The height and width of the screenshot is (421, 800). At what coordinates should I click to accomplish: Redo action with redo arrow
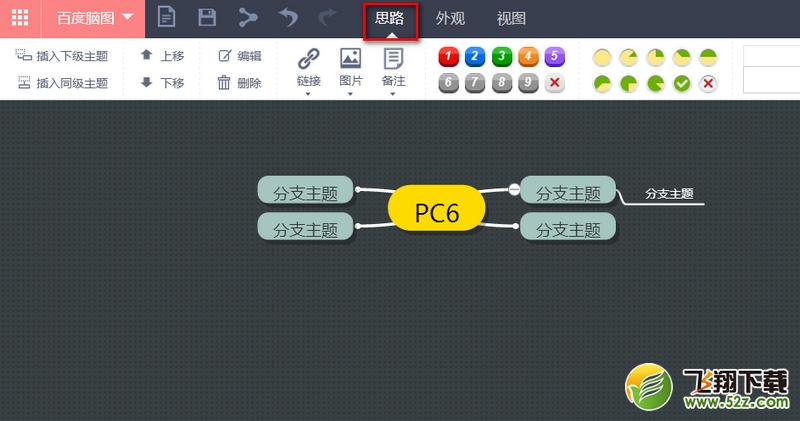(327, 17)
